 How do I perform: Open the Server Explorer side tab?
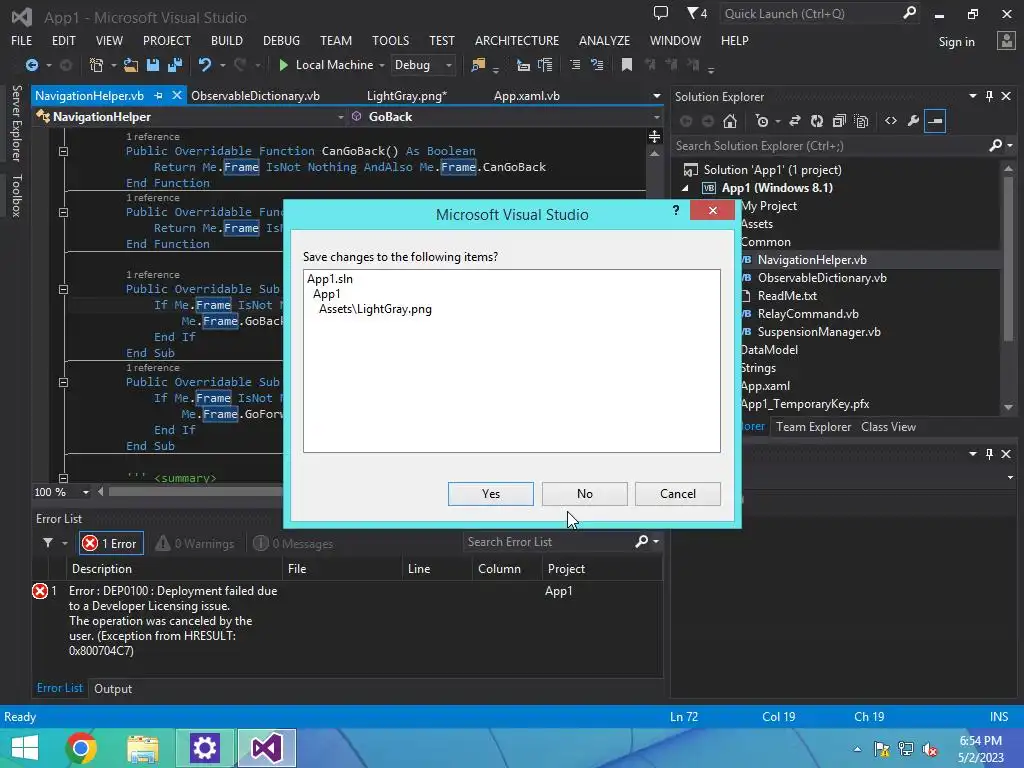click(x=16, y=123)
